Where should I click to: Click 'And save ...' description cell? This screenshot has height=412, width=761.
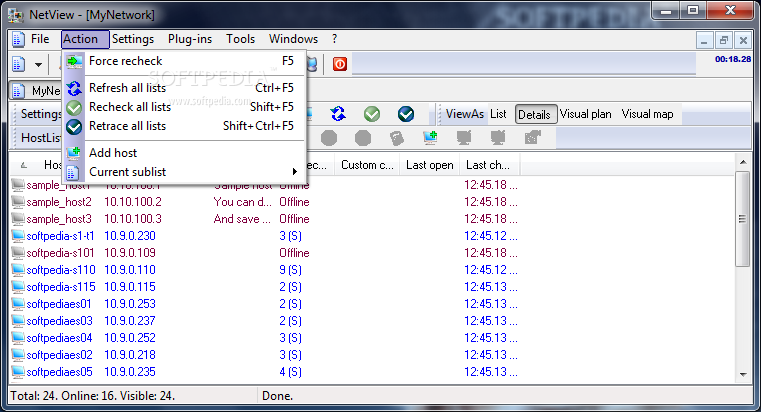pos(242,219)
